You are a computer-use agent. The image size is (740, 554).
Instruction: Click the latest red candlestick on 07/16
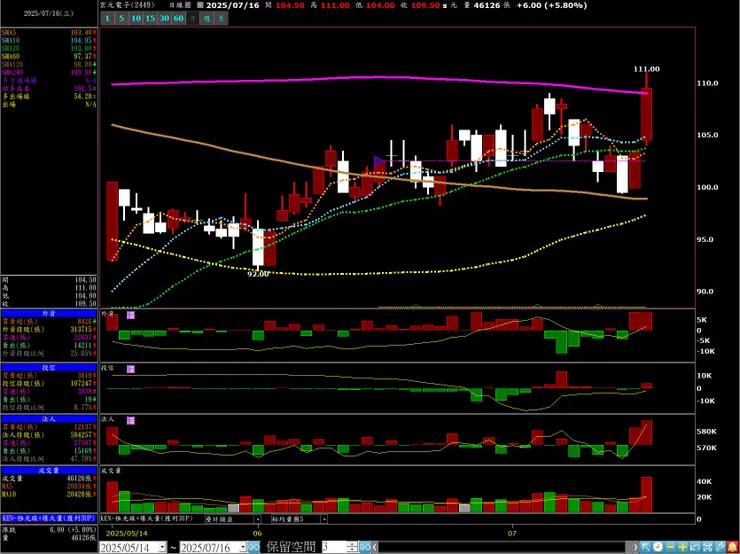click(x=646, y=114)
